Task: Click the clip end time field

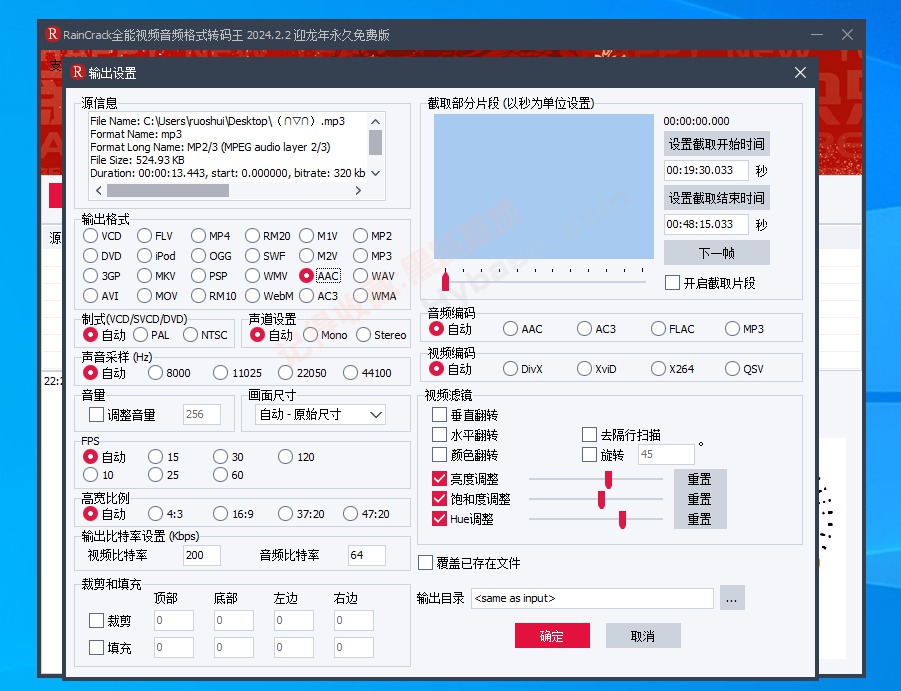Action: (706, 224)
